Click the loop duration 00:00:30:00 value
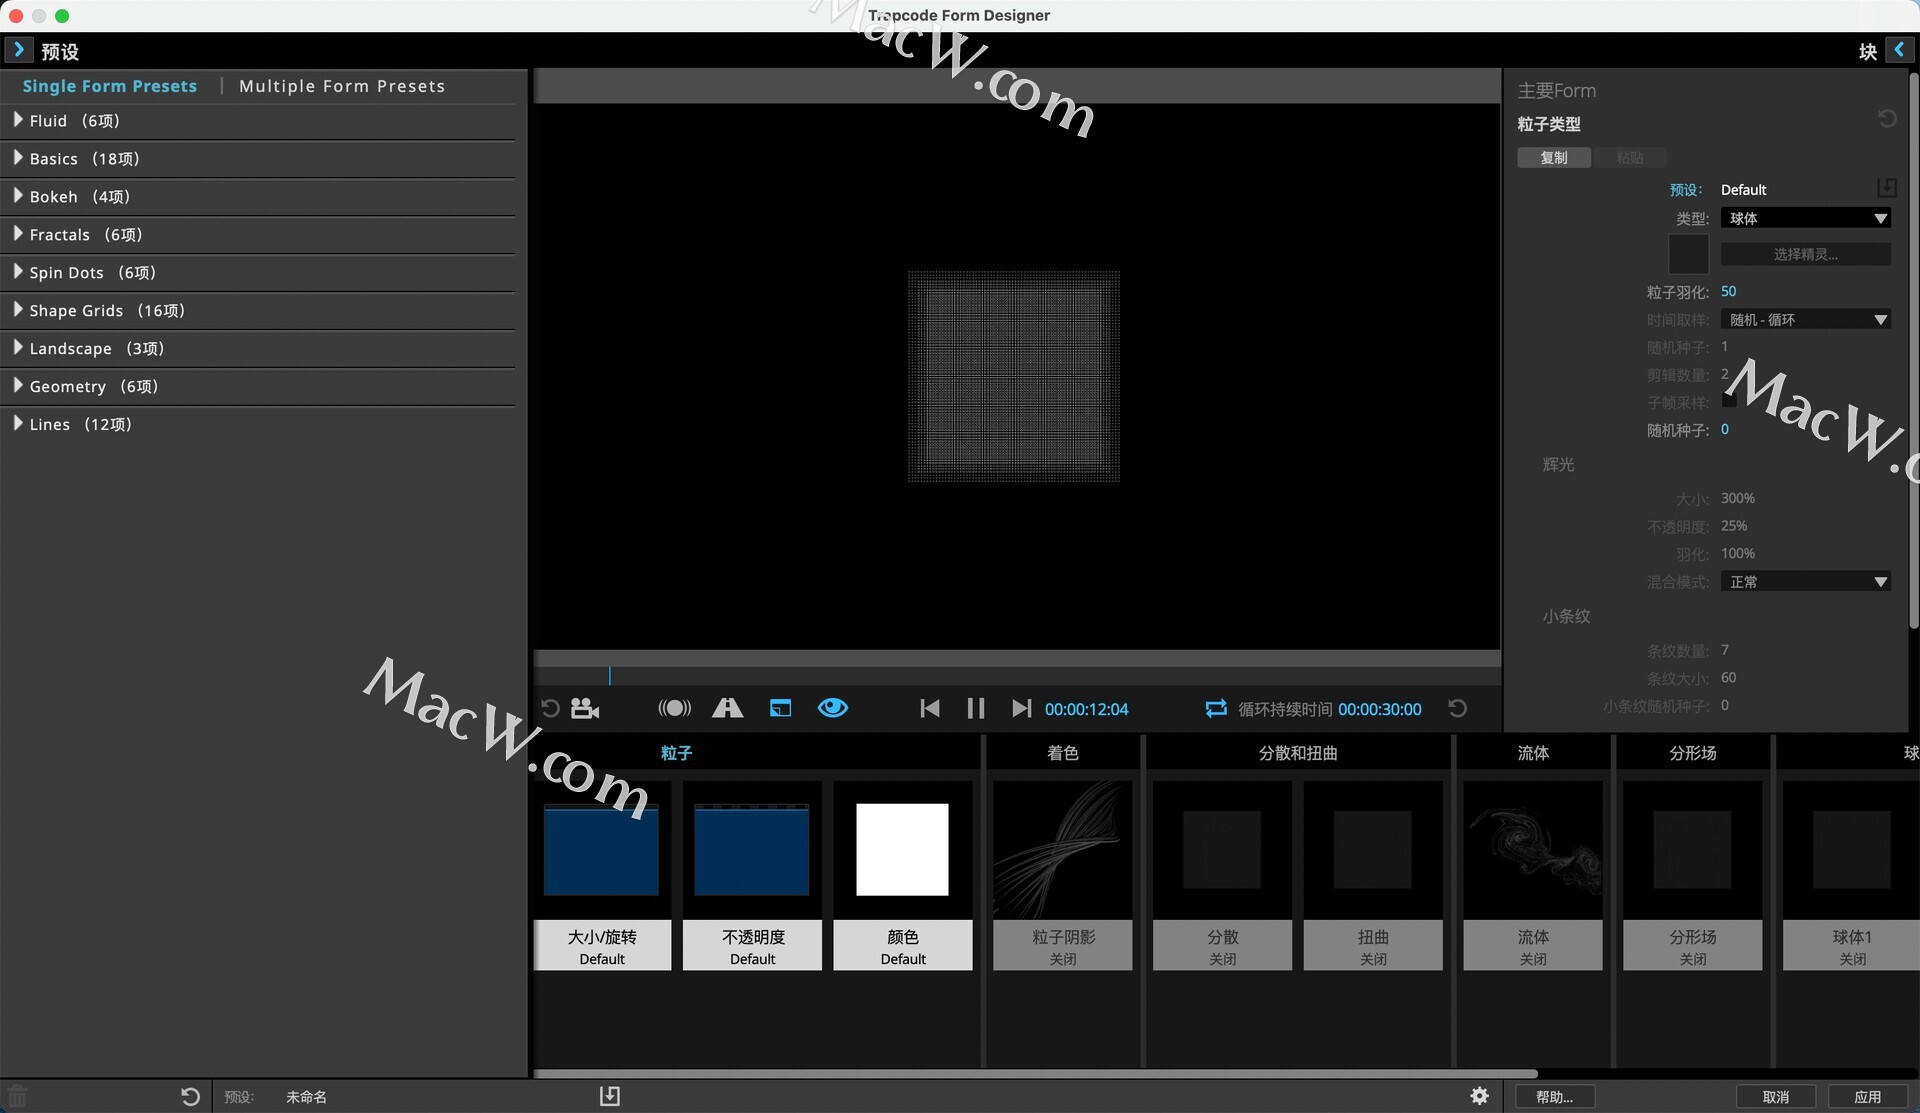This screenshot has height=1113, width=1920. tap(1380, 709)
